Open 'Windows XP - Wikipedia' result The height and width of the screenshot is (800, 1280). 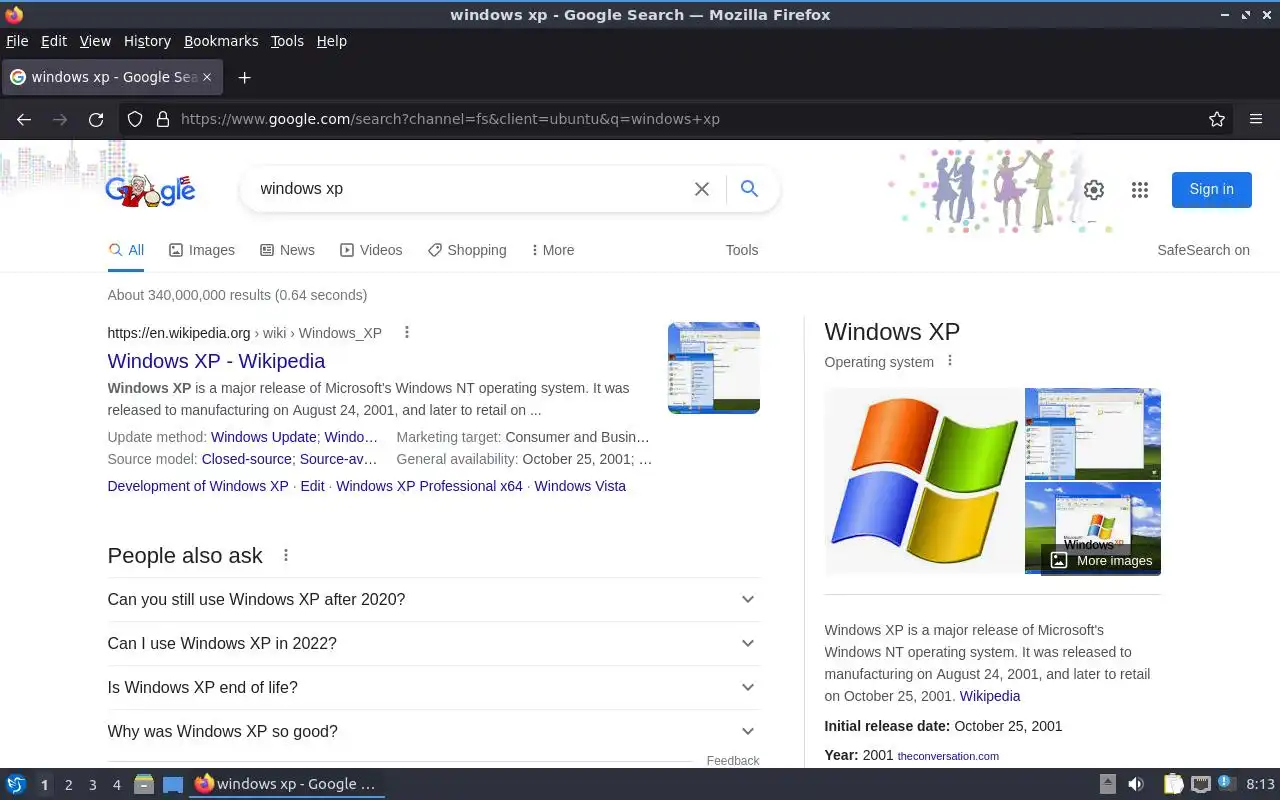coord(216,361)
